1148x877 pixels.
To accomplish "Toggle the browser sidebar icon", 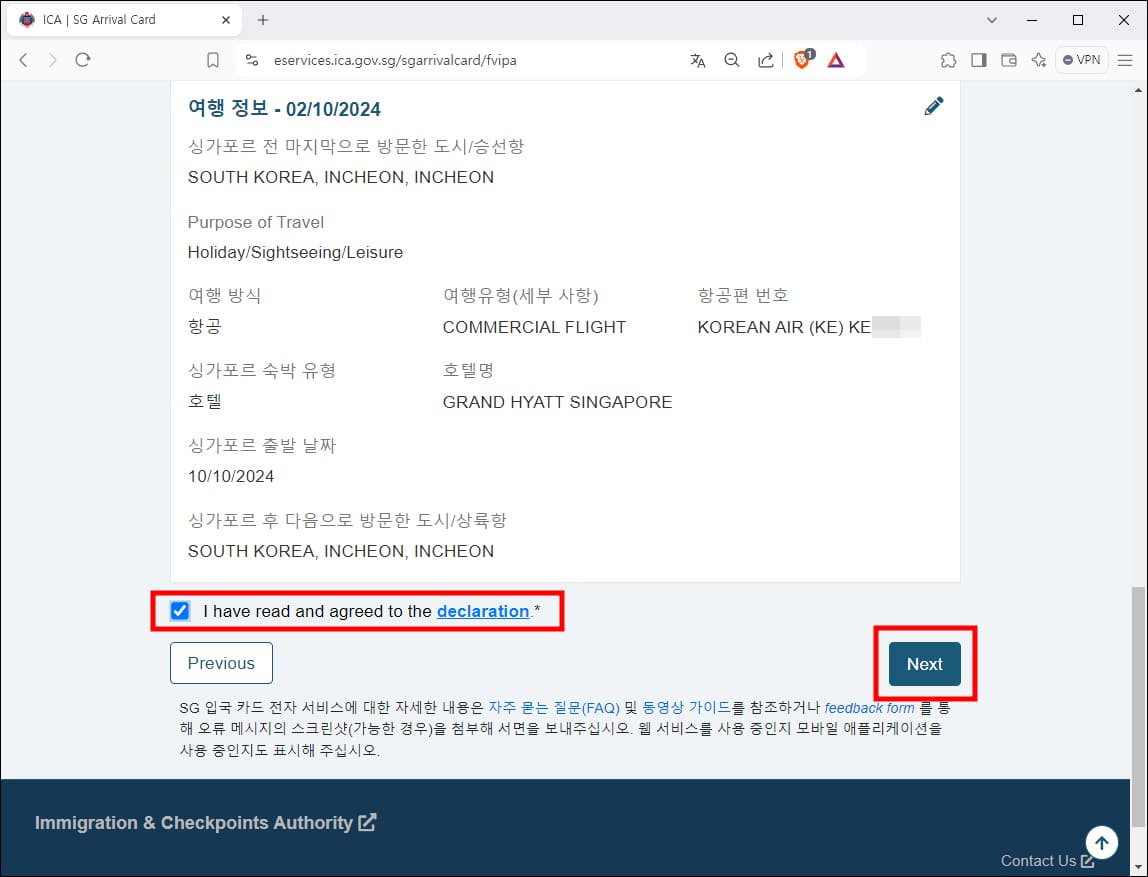I will click(978, 60).
